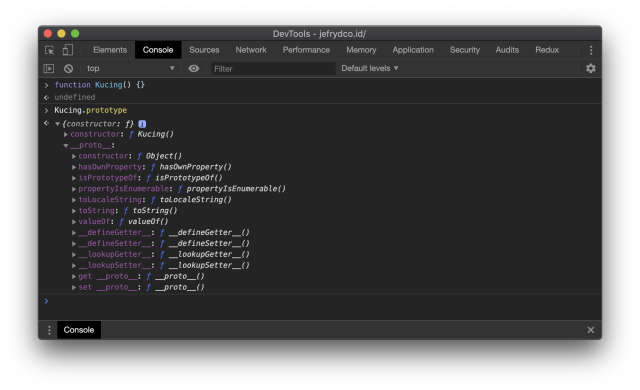Image resolution: width=640 pixels, height=390 pixels.
Task: Expand the __defineSetter__ property
Action: [x=74, y=244]
